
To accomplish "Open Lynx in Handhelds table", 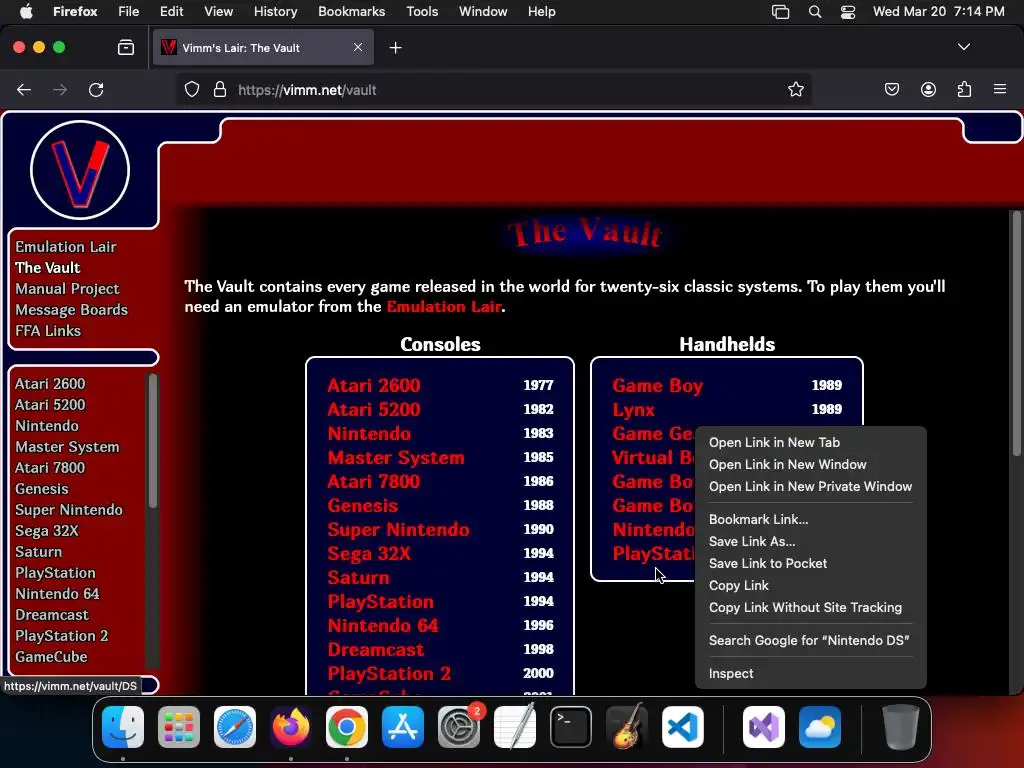I will [x=633, y=409].
